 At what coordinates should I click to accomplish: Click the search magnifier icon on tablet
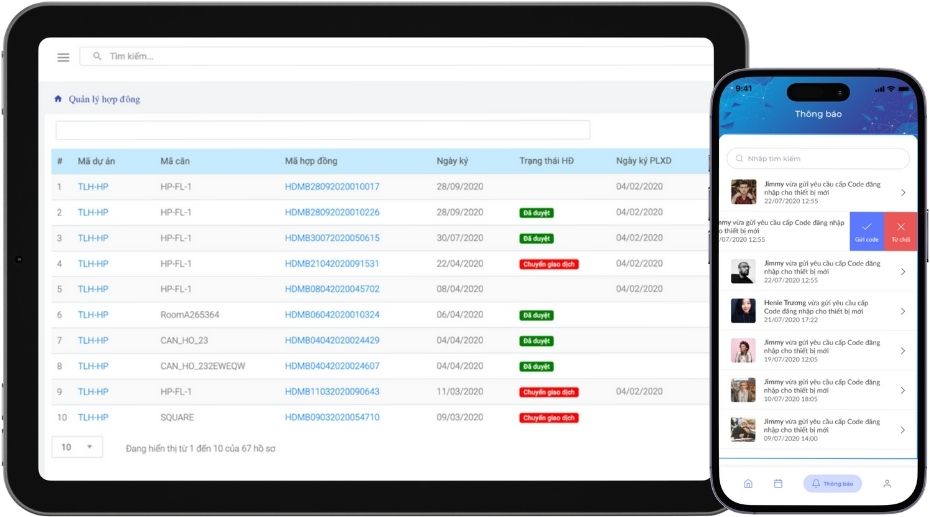97,56
